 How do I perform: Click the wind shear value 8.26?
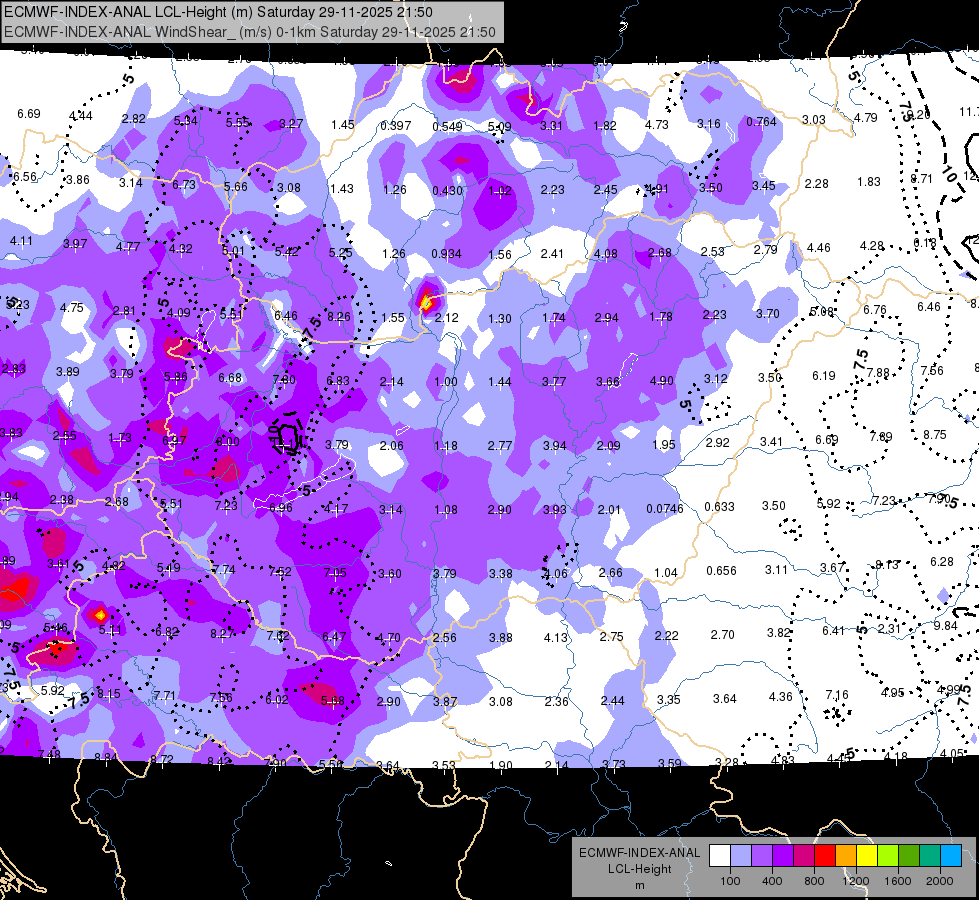click(339, 317)
